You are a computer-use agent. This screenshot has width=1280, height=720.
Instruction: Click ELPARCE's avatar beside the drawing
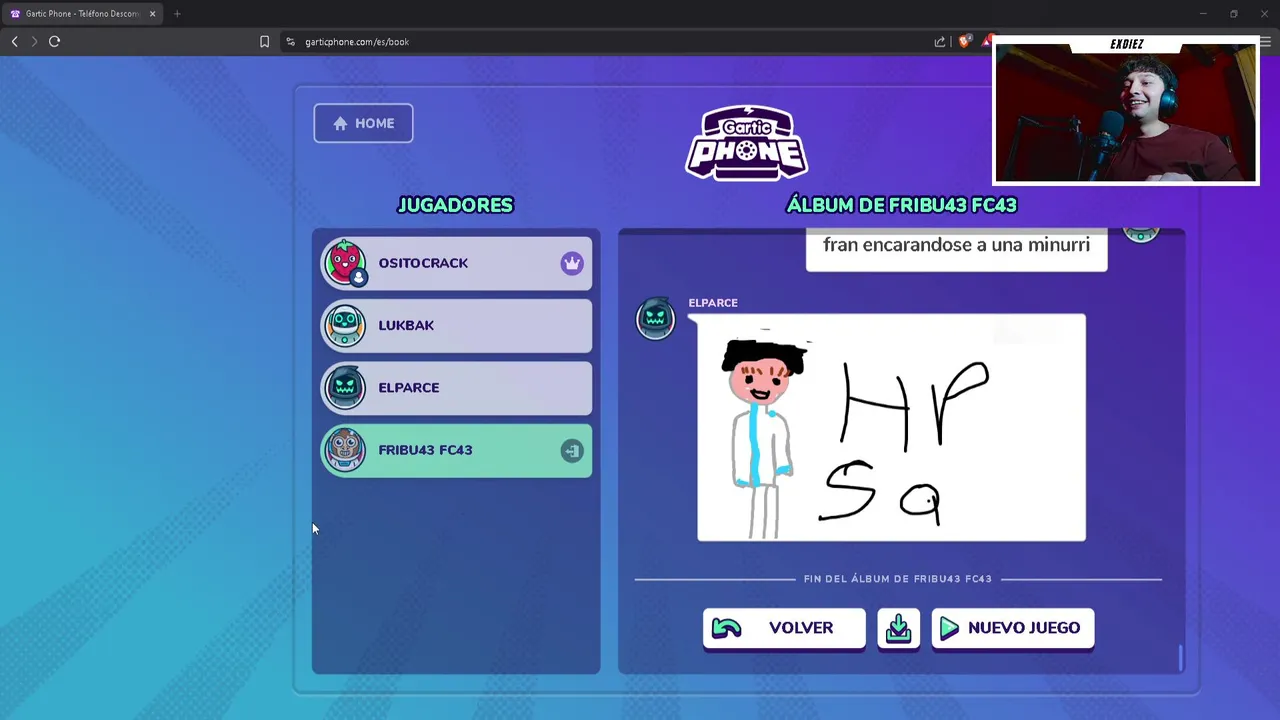656,318
